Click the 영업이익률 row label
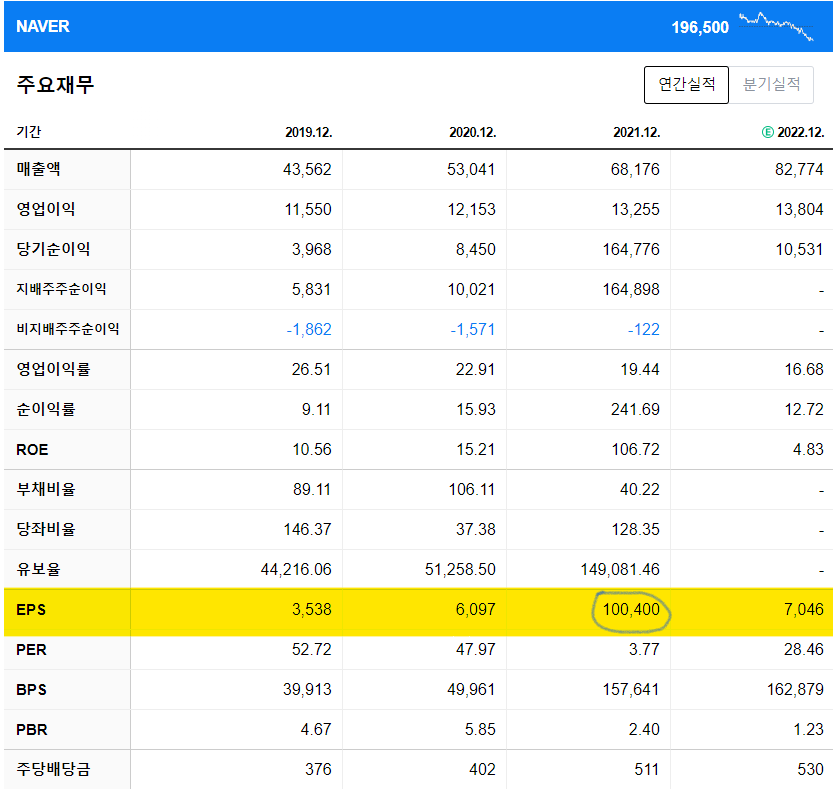The height and width of the screenshot is (789, 835). (53, 368)
